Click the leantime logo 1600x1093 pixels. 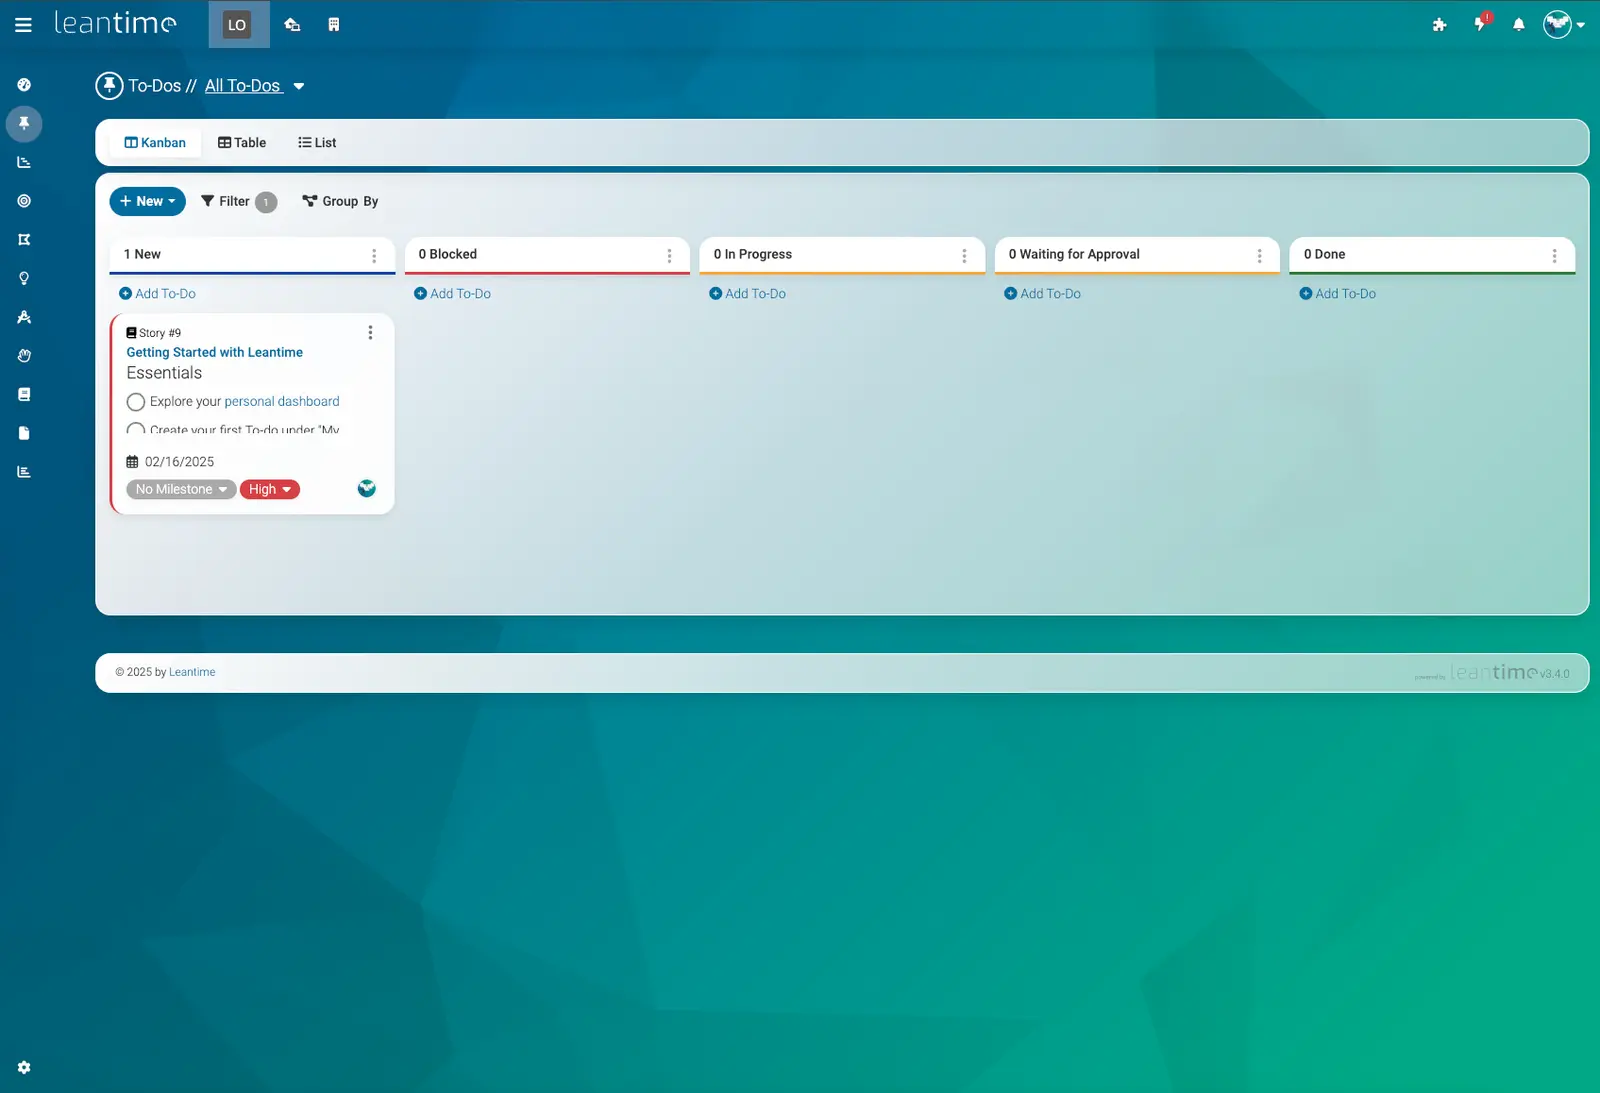(115, 23)
